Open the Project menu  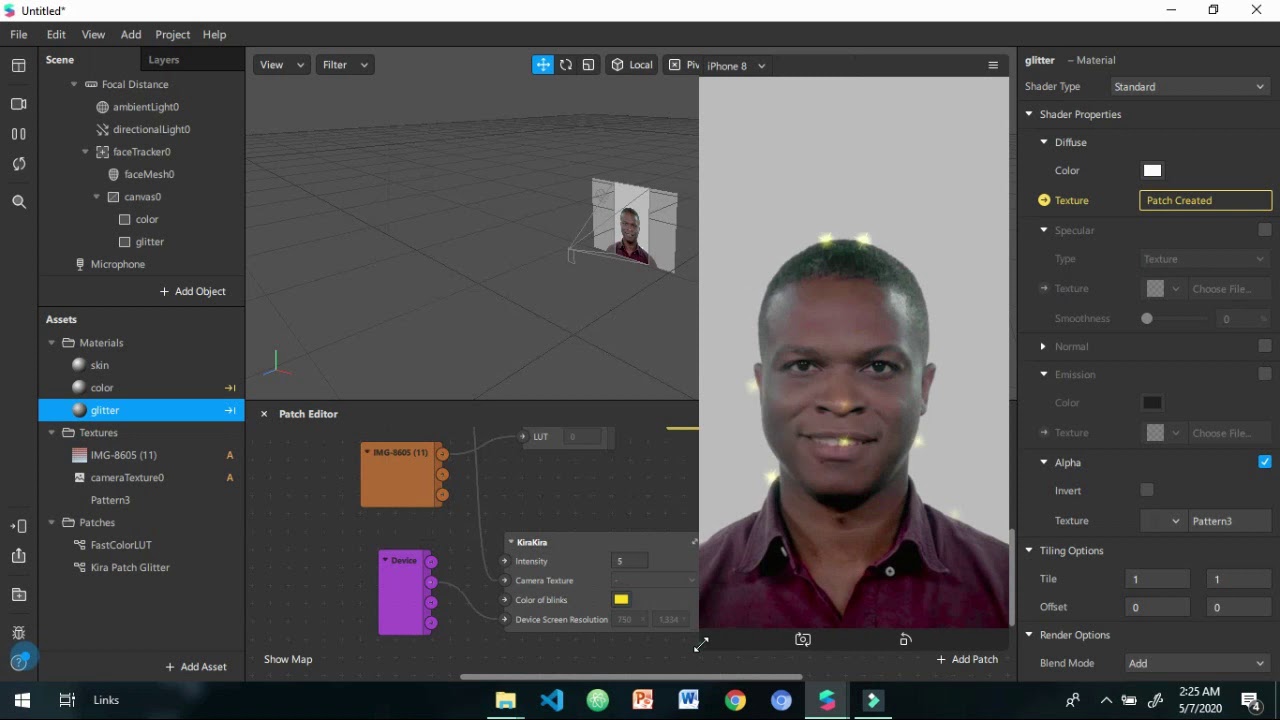172,34
